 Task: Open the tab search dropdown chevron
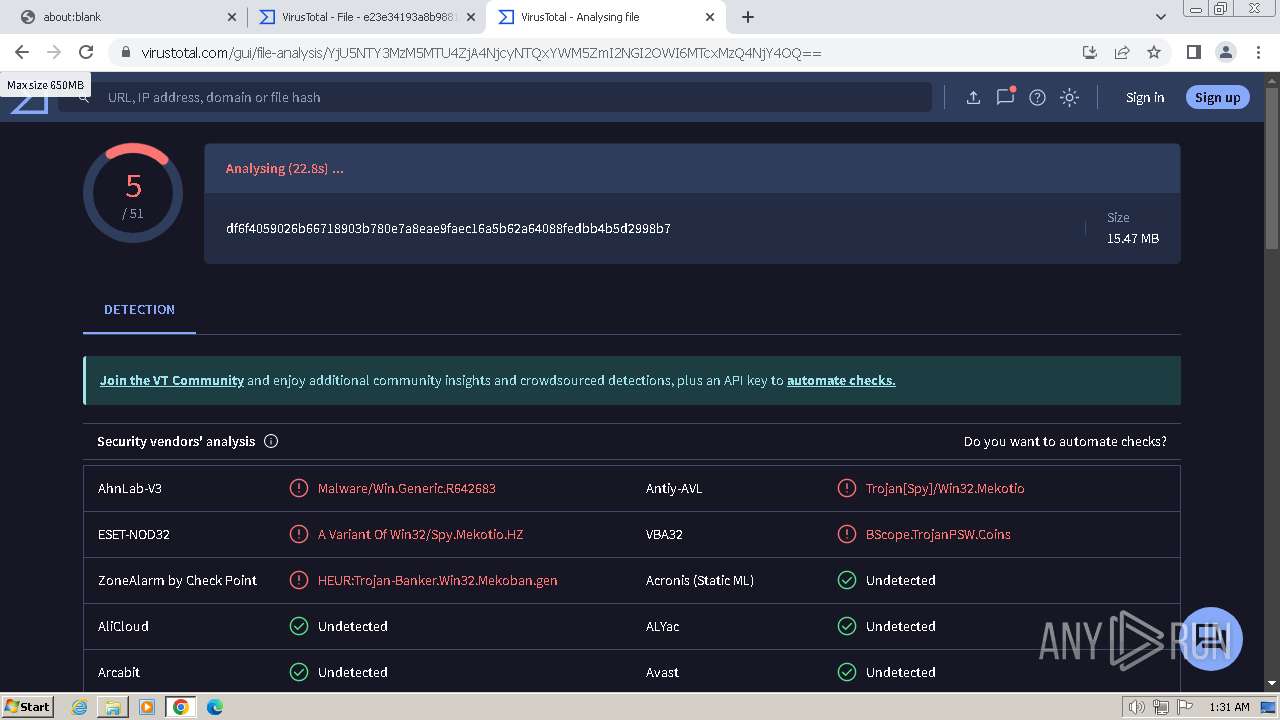point(1160,17)
